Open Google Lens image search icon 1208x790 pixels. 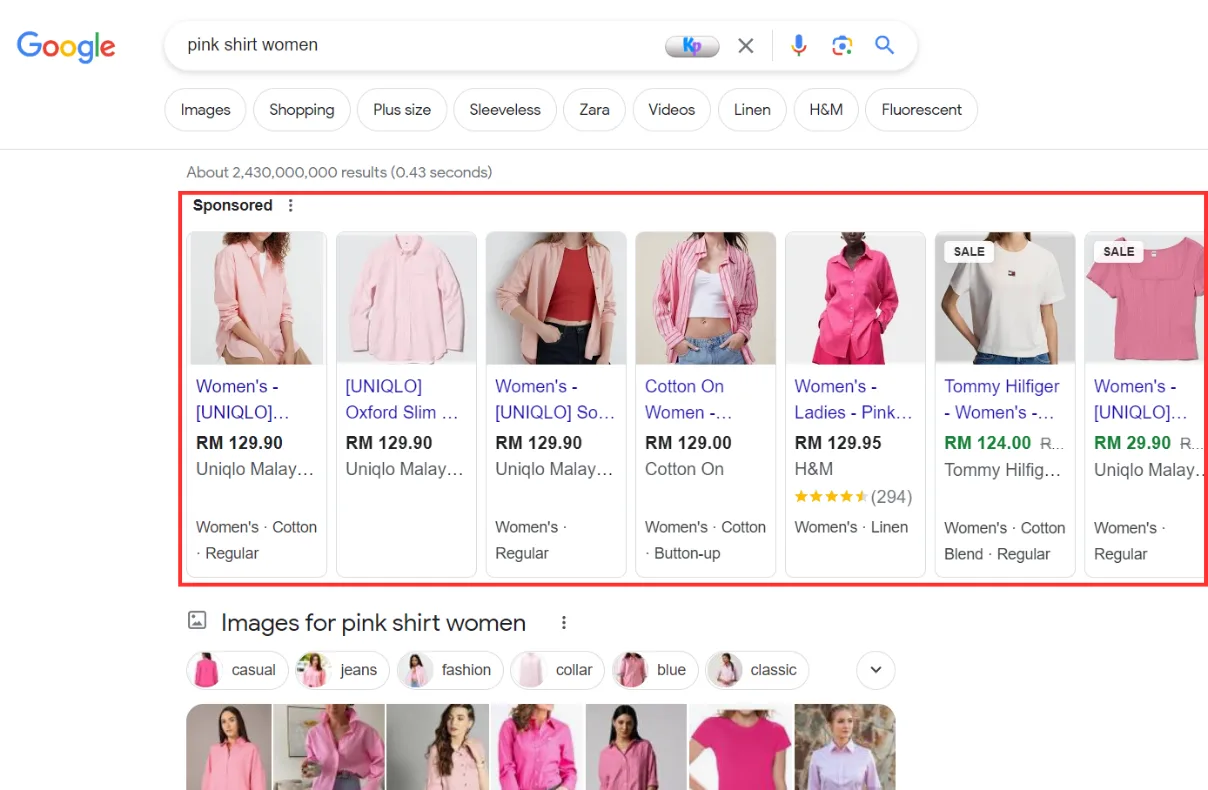pos(842,45)
